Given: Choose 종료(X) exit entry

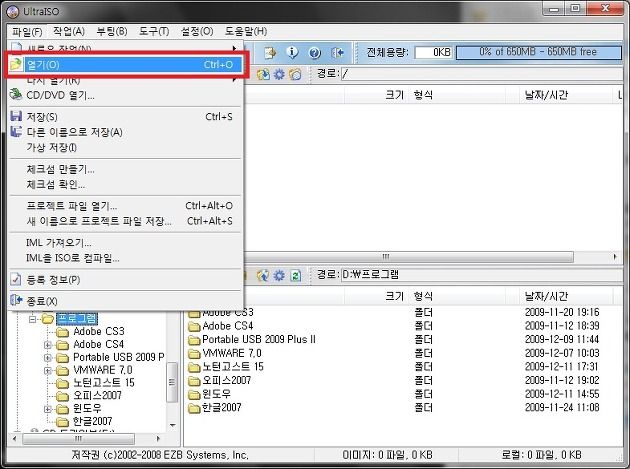Looking at the screenshot, I should coord(125,301).
